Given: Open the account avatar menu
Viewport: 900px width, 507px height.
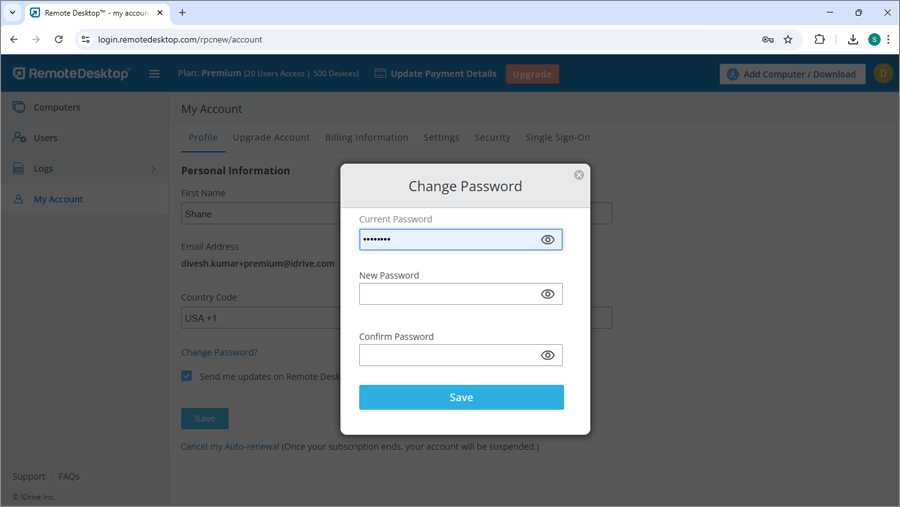Looking at the screenshot, I should tap(883, 73).
